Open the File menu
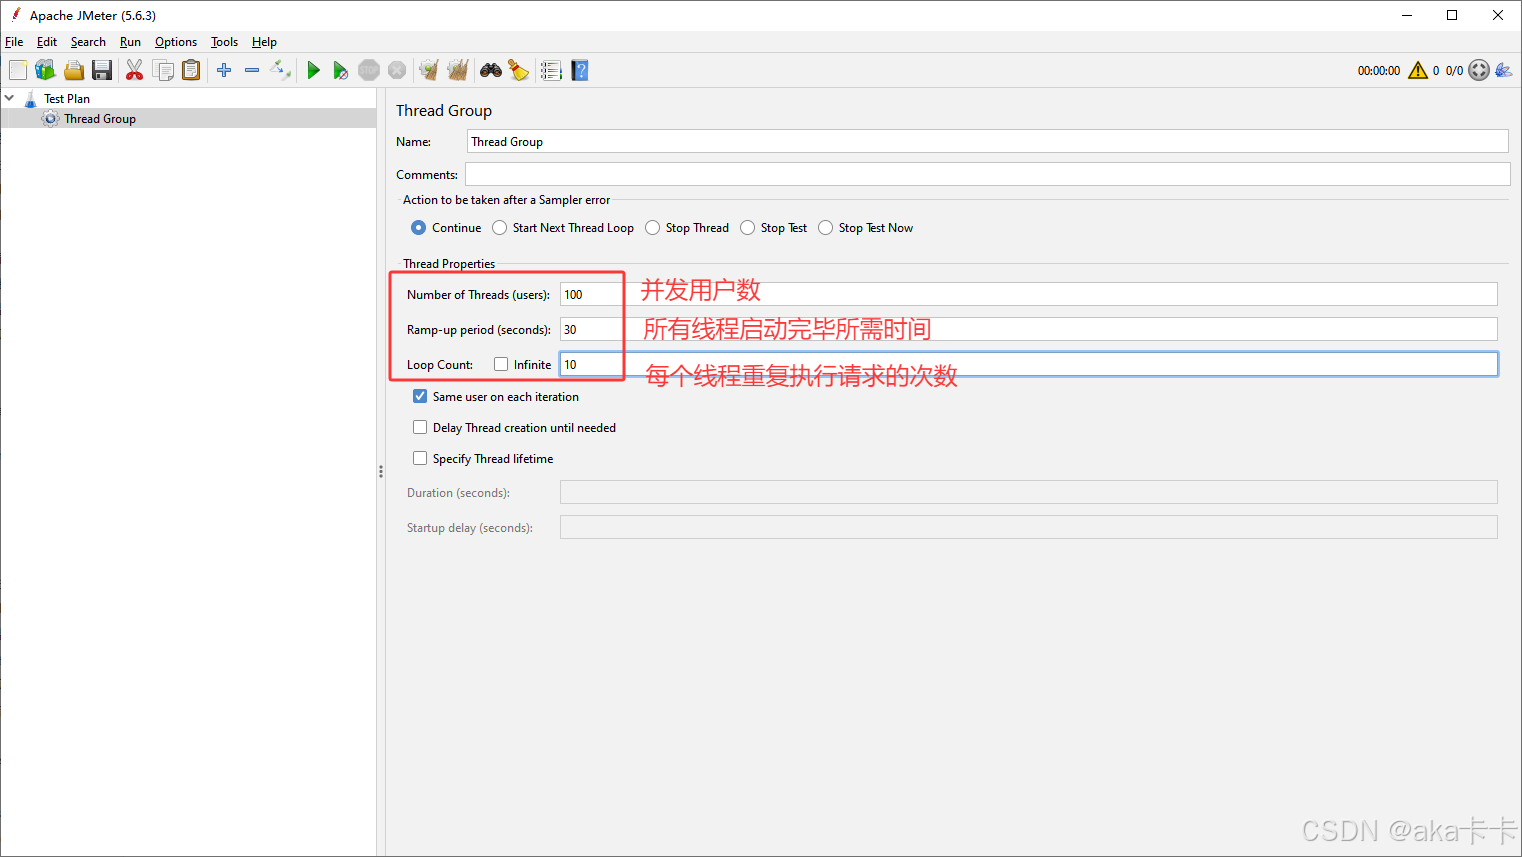Screen dimensions: 1522x857 (14, 42)
